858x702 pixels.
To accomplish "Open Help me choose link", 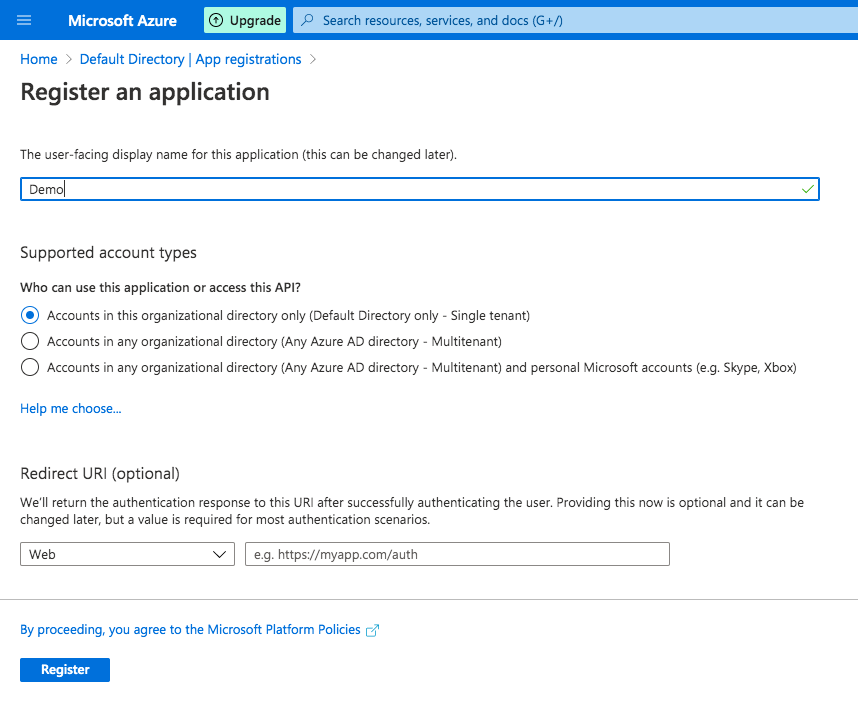I will [x=71, y=409].
